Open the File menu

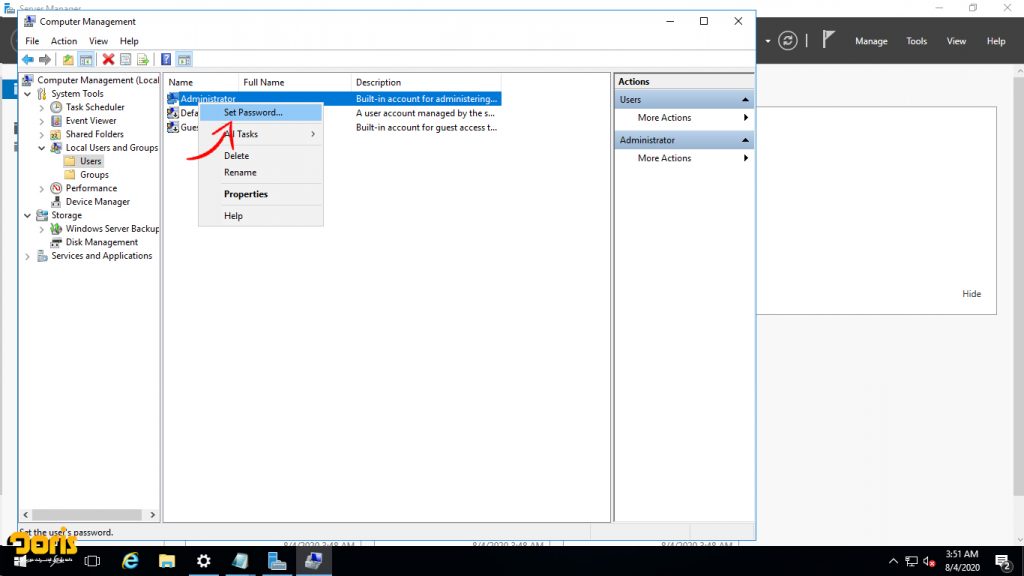(x=32, y=41)
